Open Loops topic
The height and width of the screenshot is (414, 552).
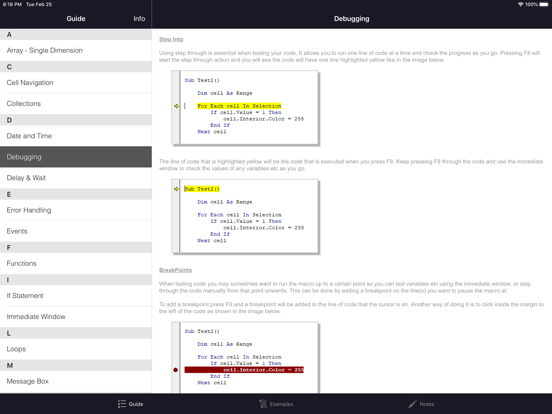(76, 349)
